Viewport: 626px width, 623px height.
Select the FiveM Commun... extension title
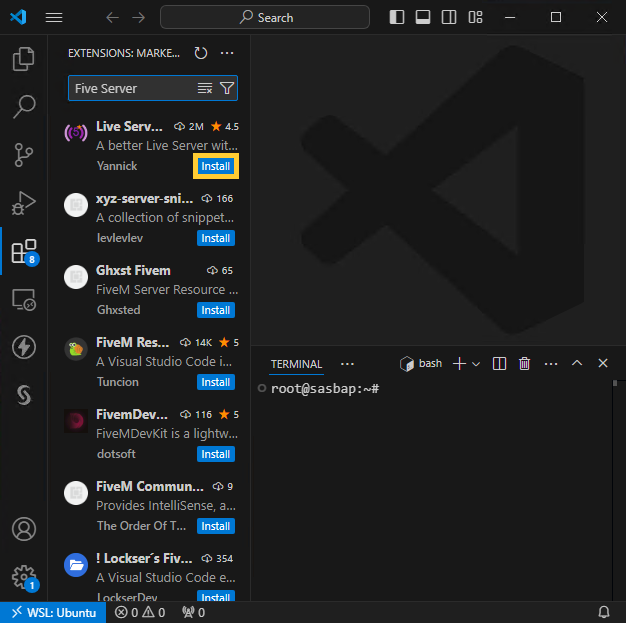click(x=150, y=486)
